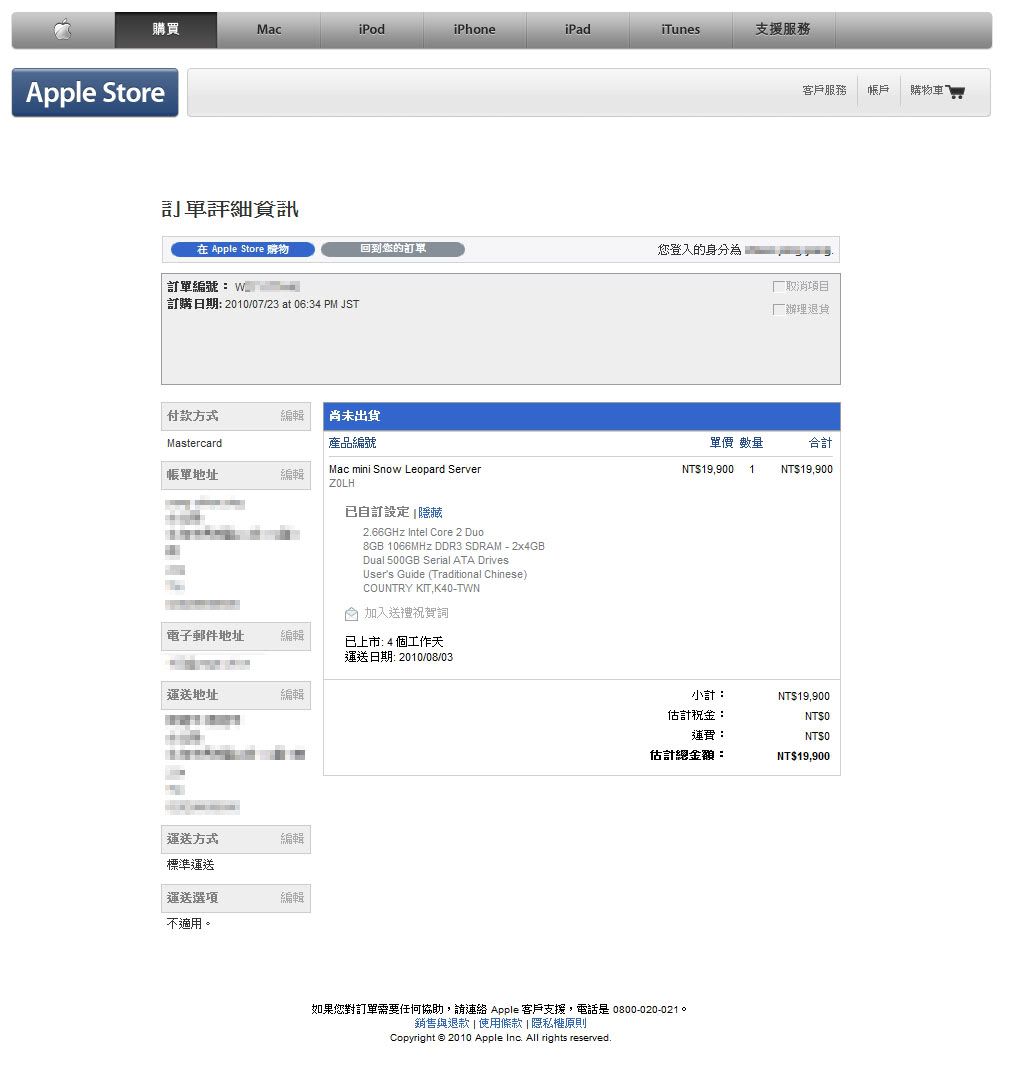
Task: Click the 標準運送 shipping method text
Action: pyautogui.click(x=191, y=864)
